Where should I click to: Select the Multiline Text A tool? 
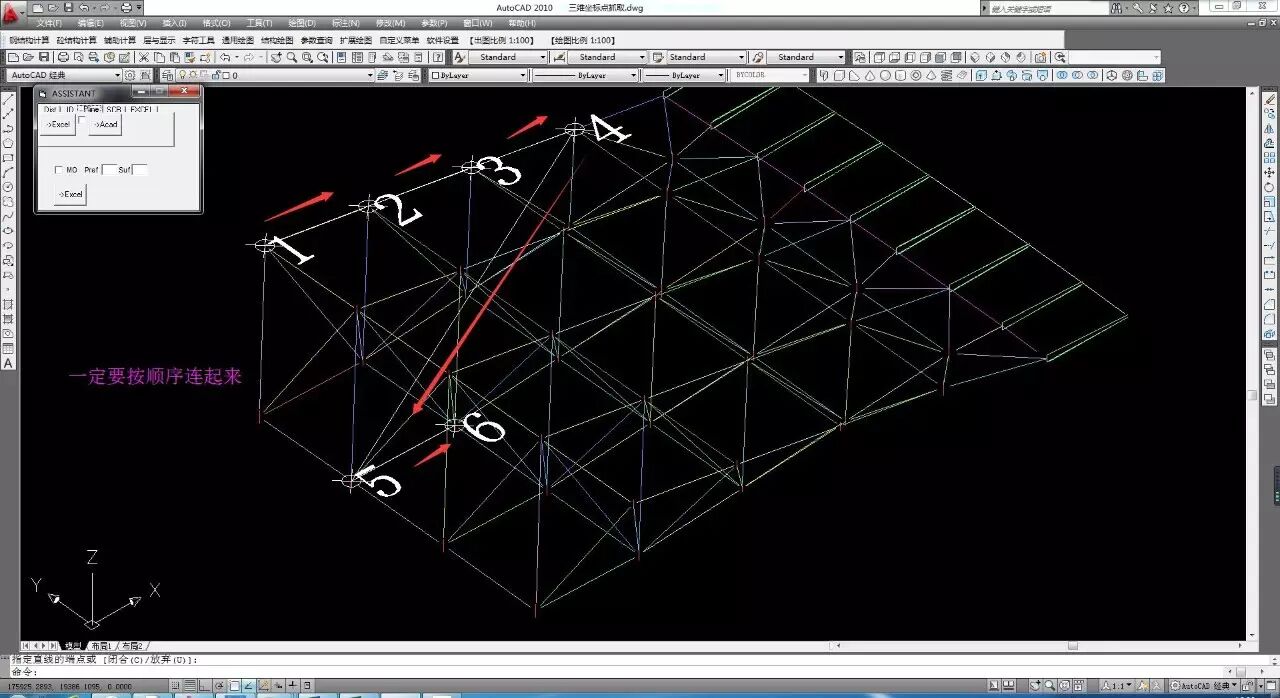click(x=8, y=364)
